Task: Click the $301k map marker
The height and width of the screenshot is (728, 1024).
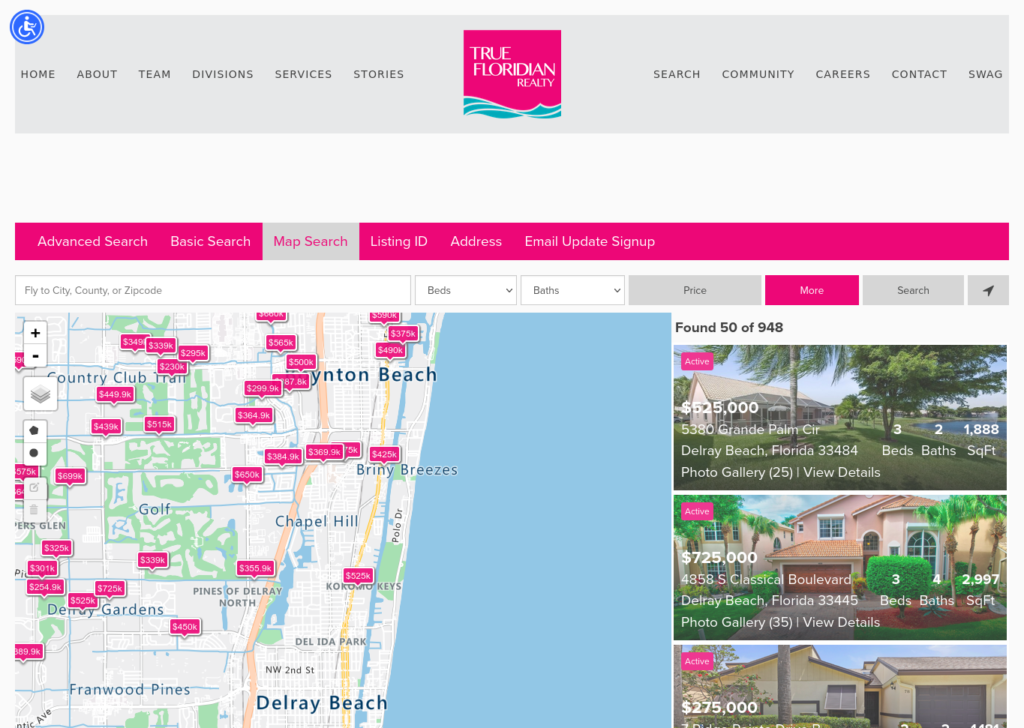Action: 42,569
